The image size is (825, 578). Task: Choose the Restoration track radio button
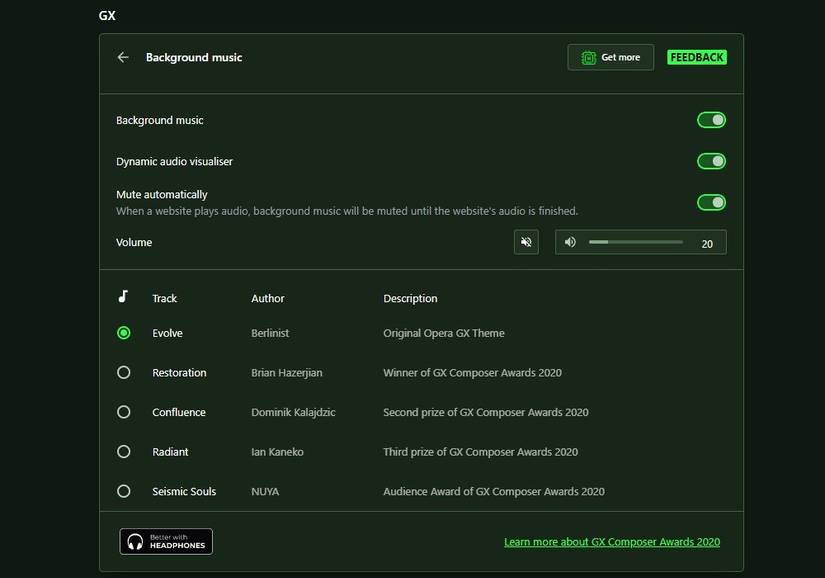[x=124, y=372]
